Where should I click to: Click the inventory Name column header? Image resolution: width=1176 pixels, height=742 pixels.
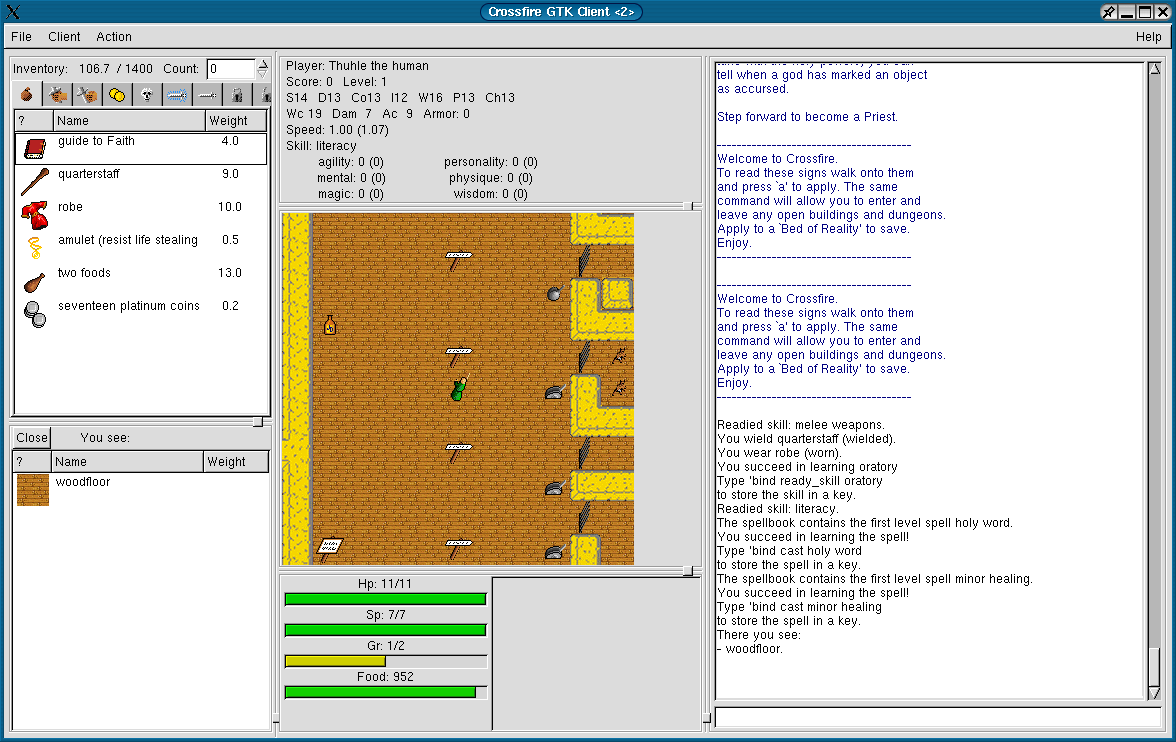pyautogui.click(x=129, y=121)
